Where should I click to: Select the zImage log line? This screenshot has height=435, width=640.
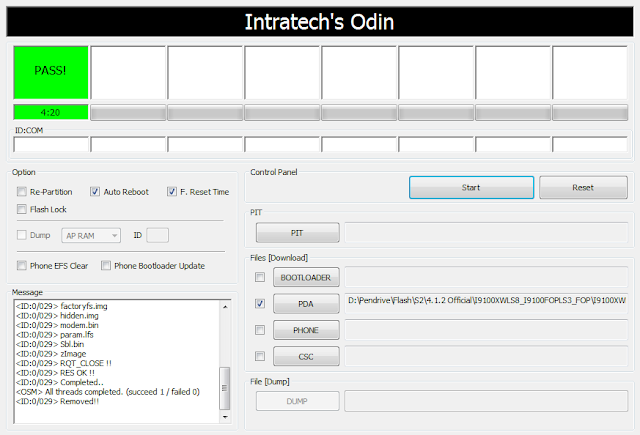click(51, 354)
